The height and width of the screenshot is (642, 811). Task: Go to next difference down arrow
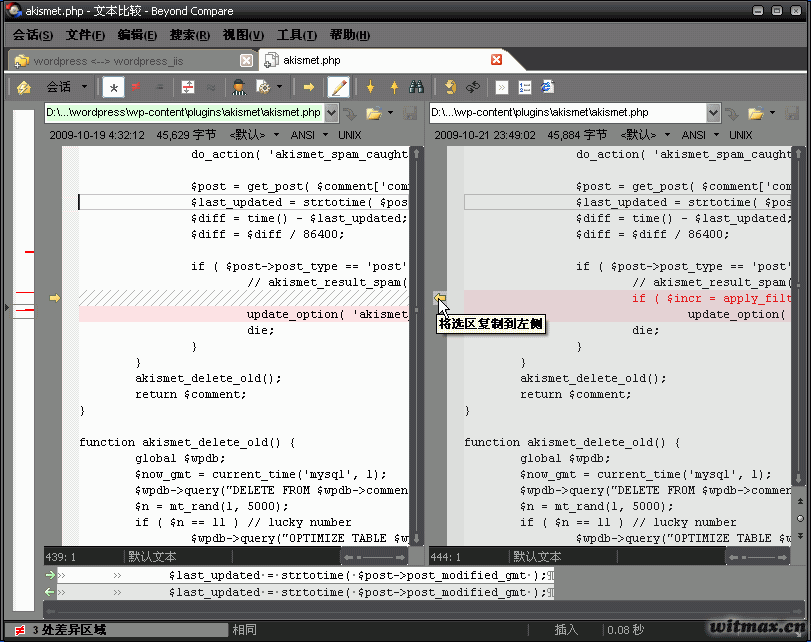pyautogui.click(x=370, y=87)
